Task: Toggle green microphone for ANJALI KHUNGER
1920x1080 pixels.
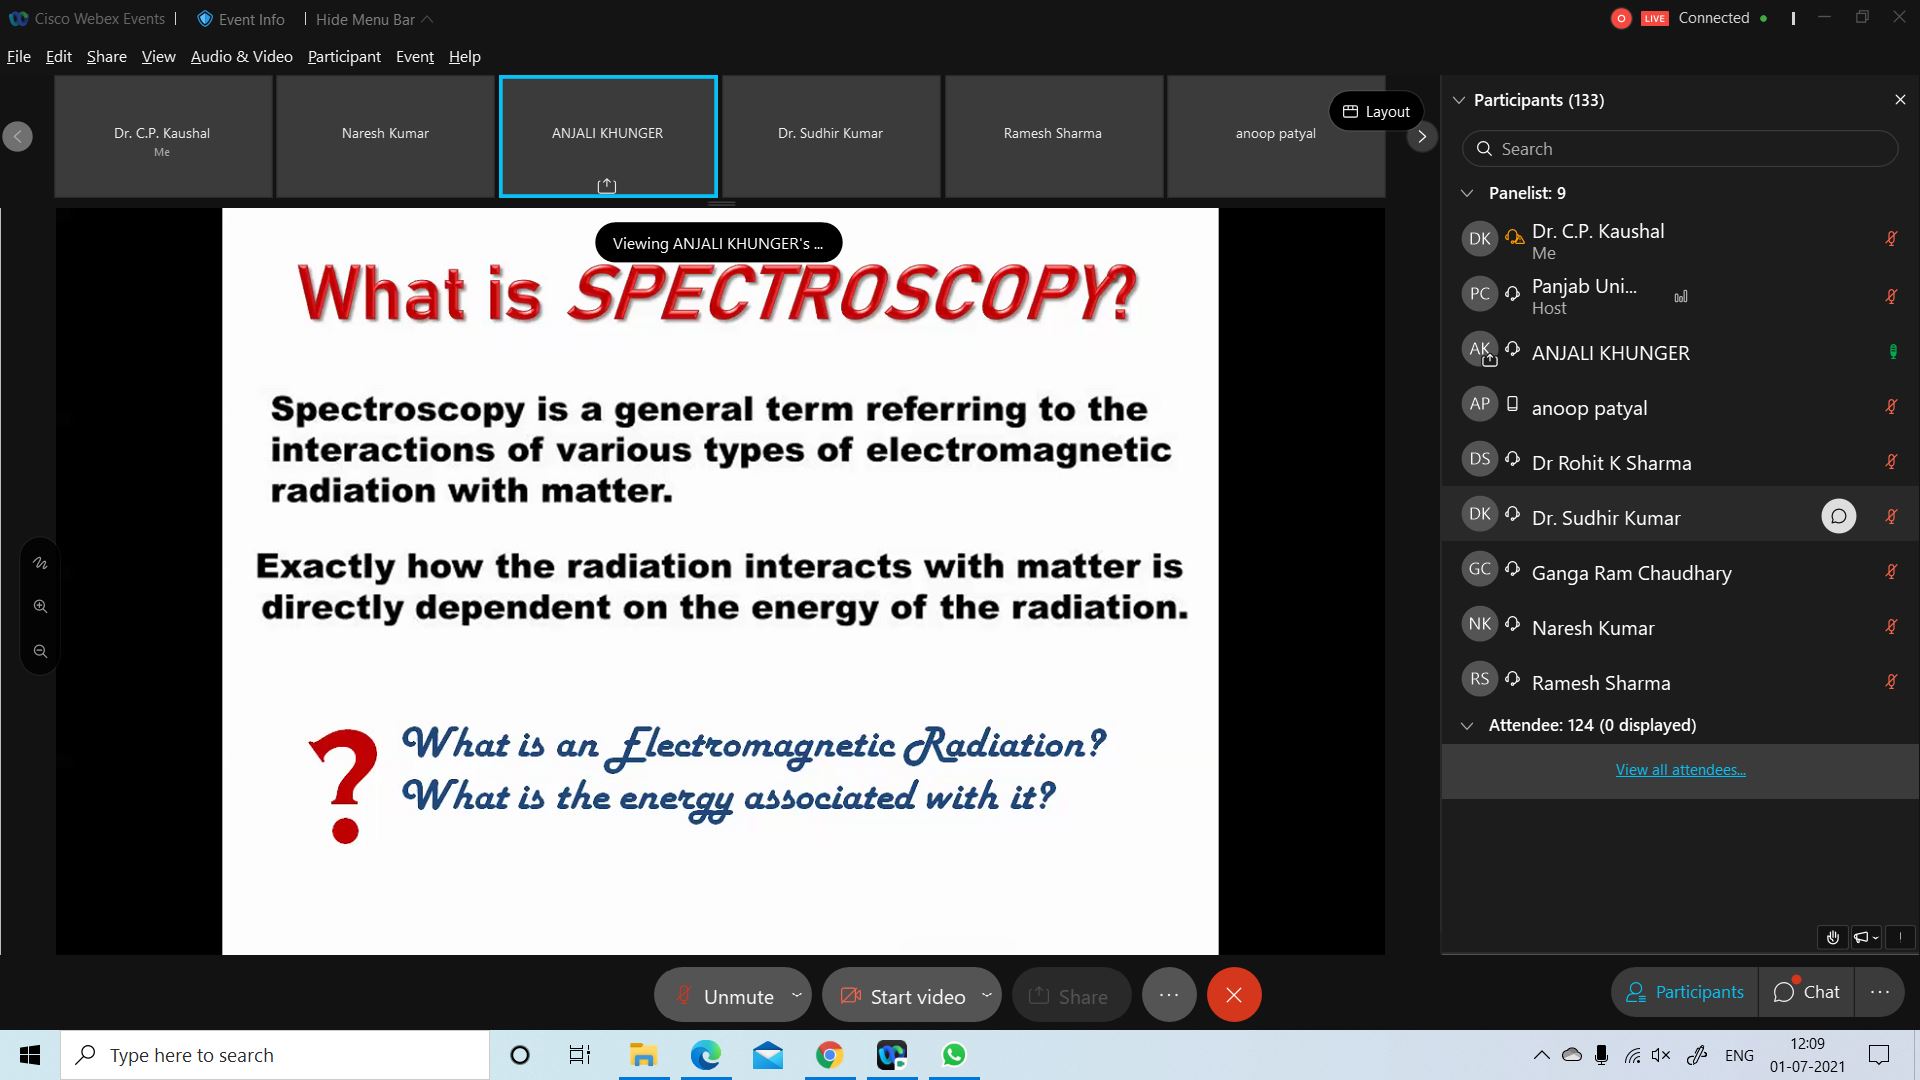Action: pos(1892,352)
